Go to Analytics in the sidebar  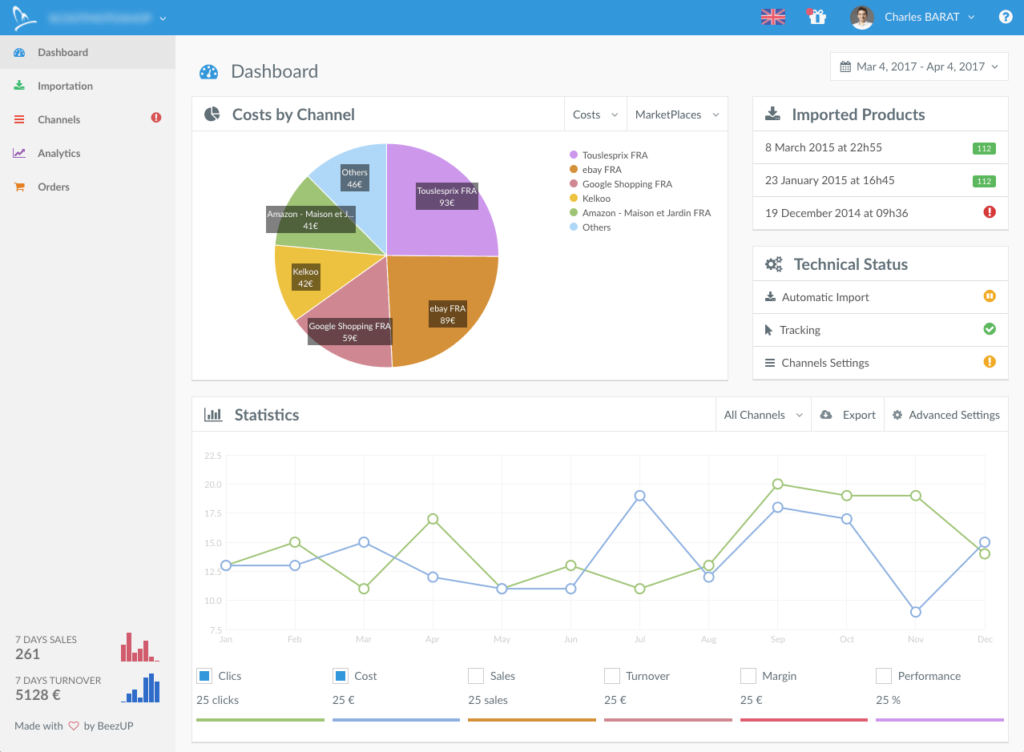pyautogui.click(x=58, y=153)
